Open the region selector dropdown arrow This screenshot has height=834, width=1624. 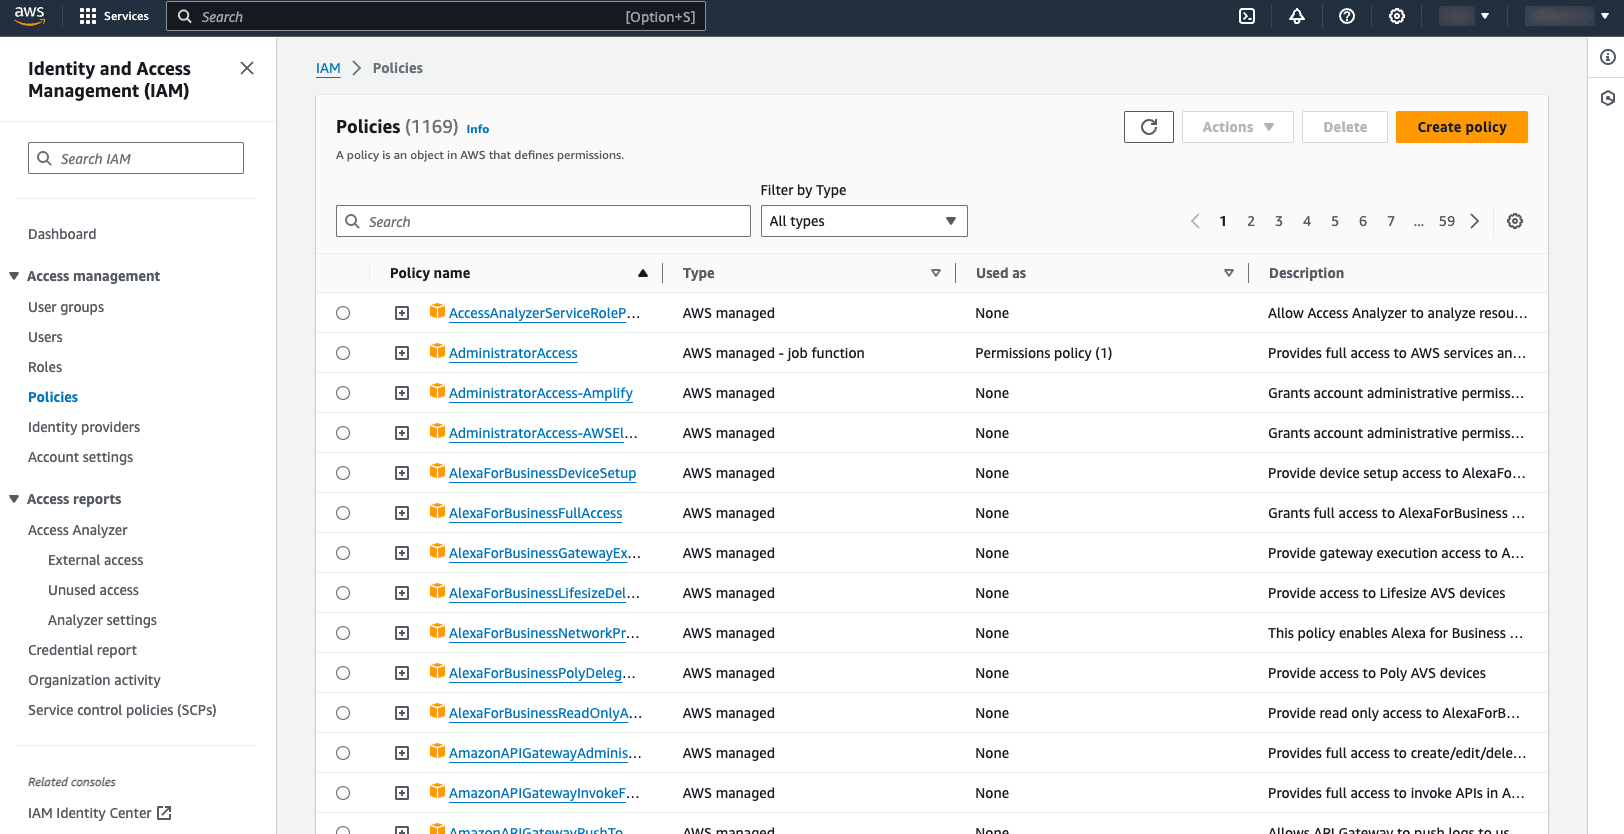click(x=1485, y=16)
